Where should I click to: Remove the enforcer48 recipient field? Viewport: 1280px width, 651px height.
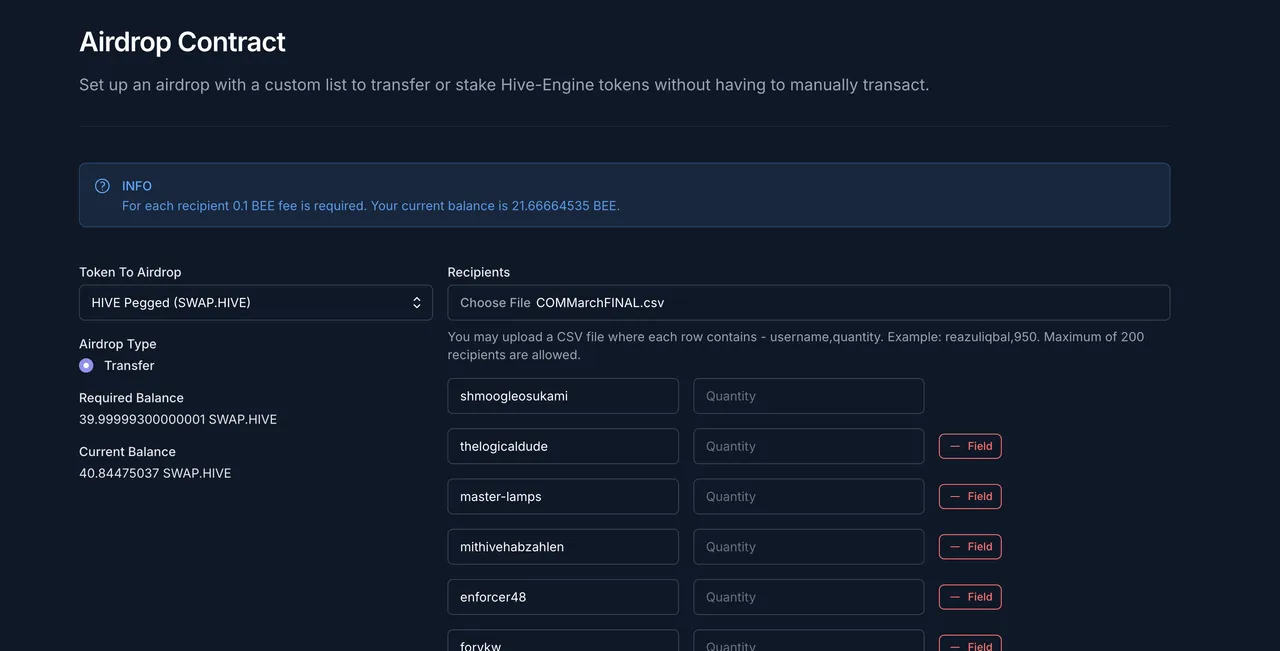click(x=970, y=597)
